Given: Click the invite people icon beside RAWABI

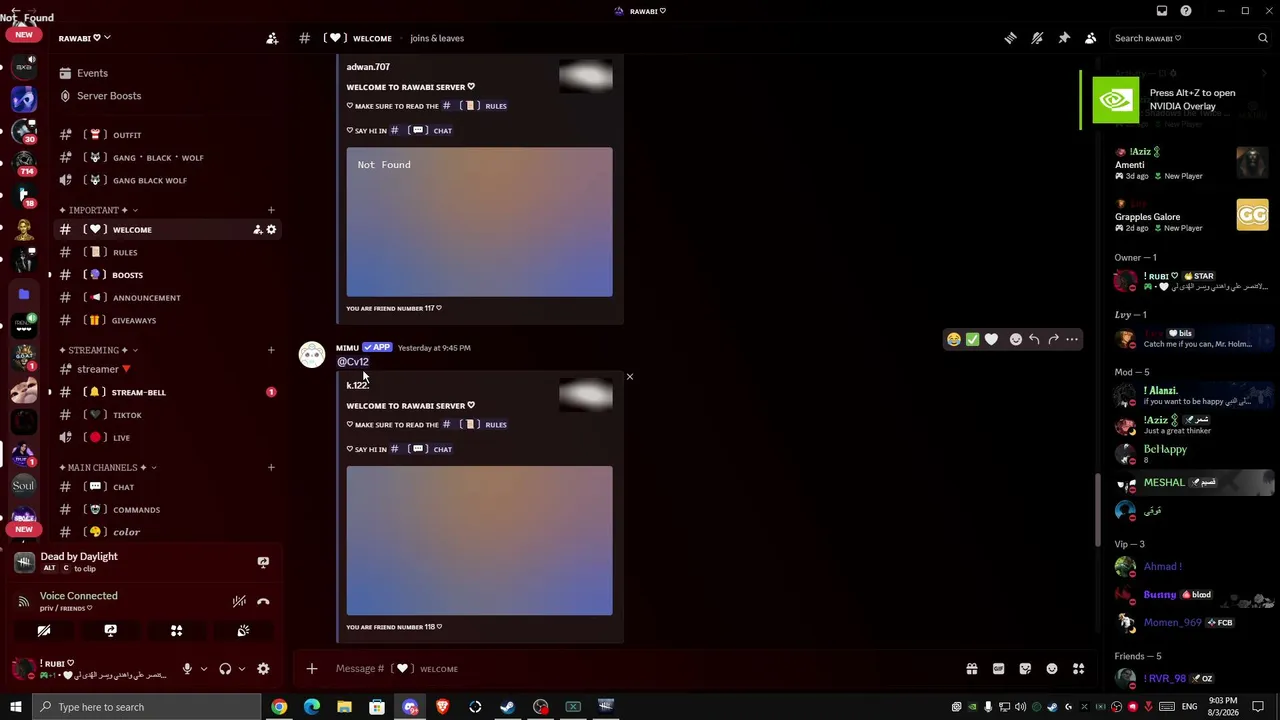Looking at the screenshot, I should coord(272,38).
